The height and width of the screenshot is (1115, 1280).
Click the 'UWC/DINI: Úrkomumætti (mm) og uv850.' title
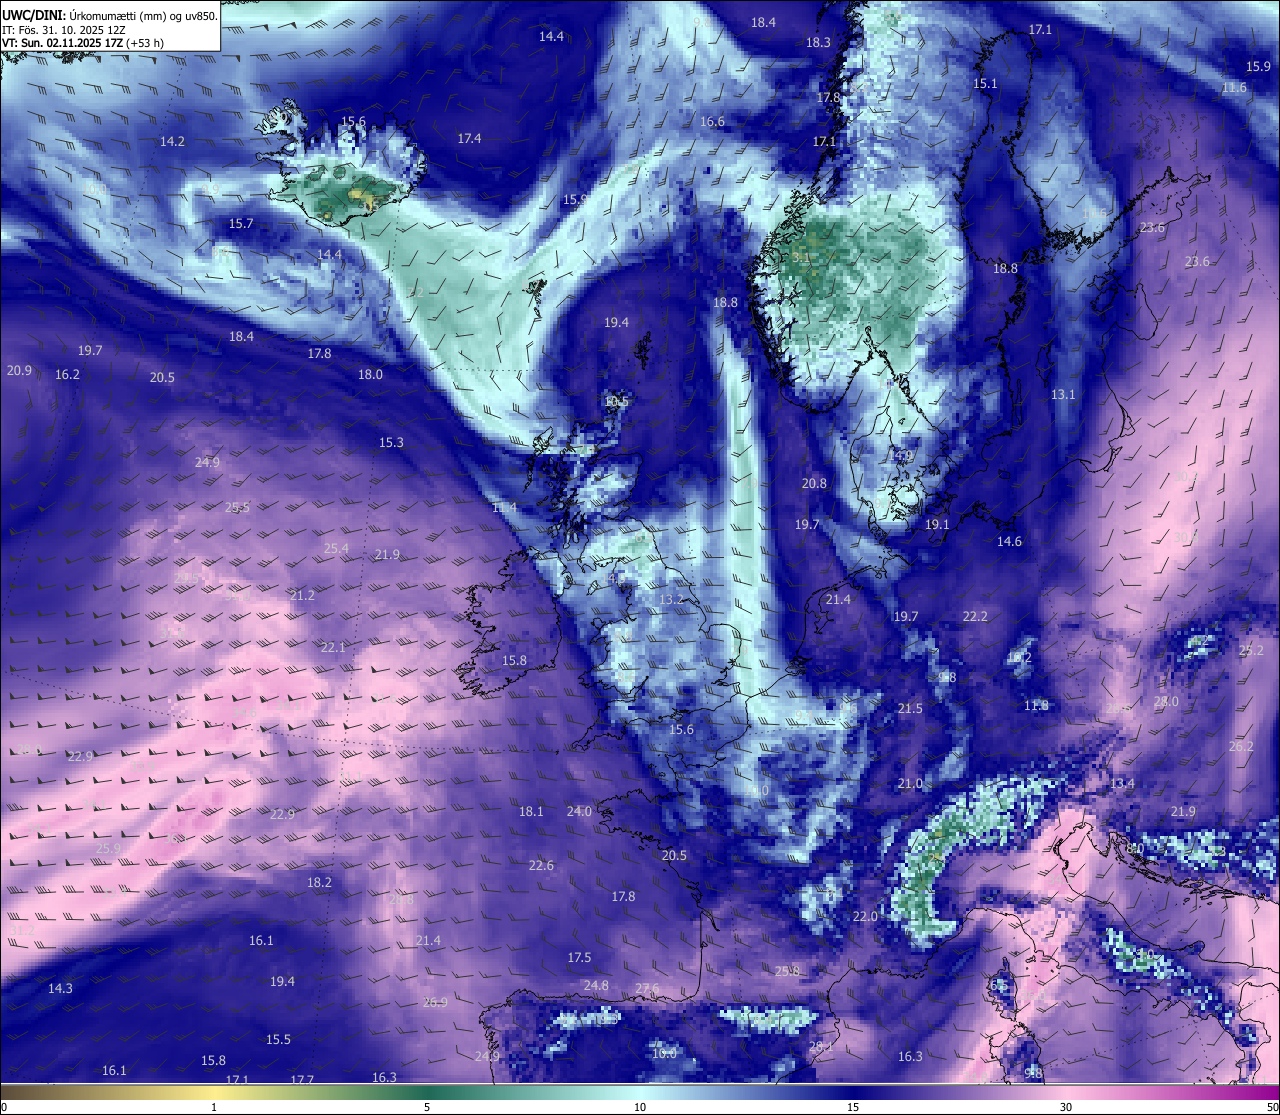point(109,15)
